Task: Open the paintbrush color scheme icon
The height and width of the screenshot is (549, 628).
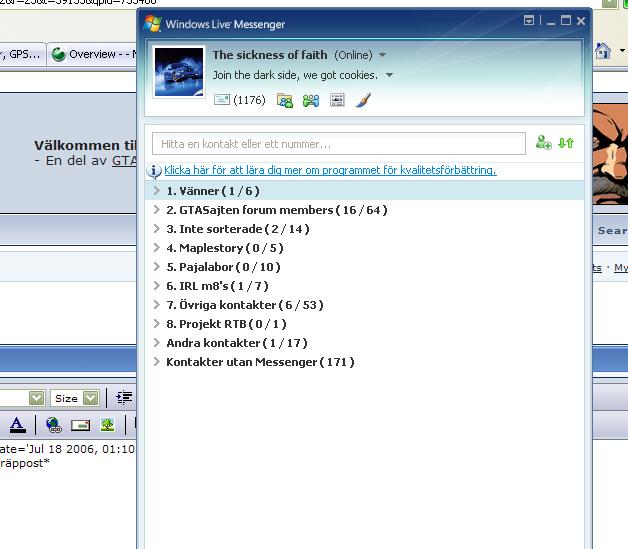Action: coord(363,100)
